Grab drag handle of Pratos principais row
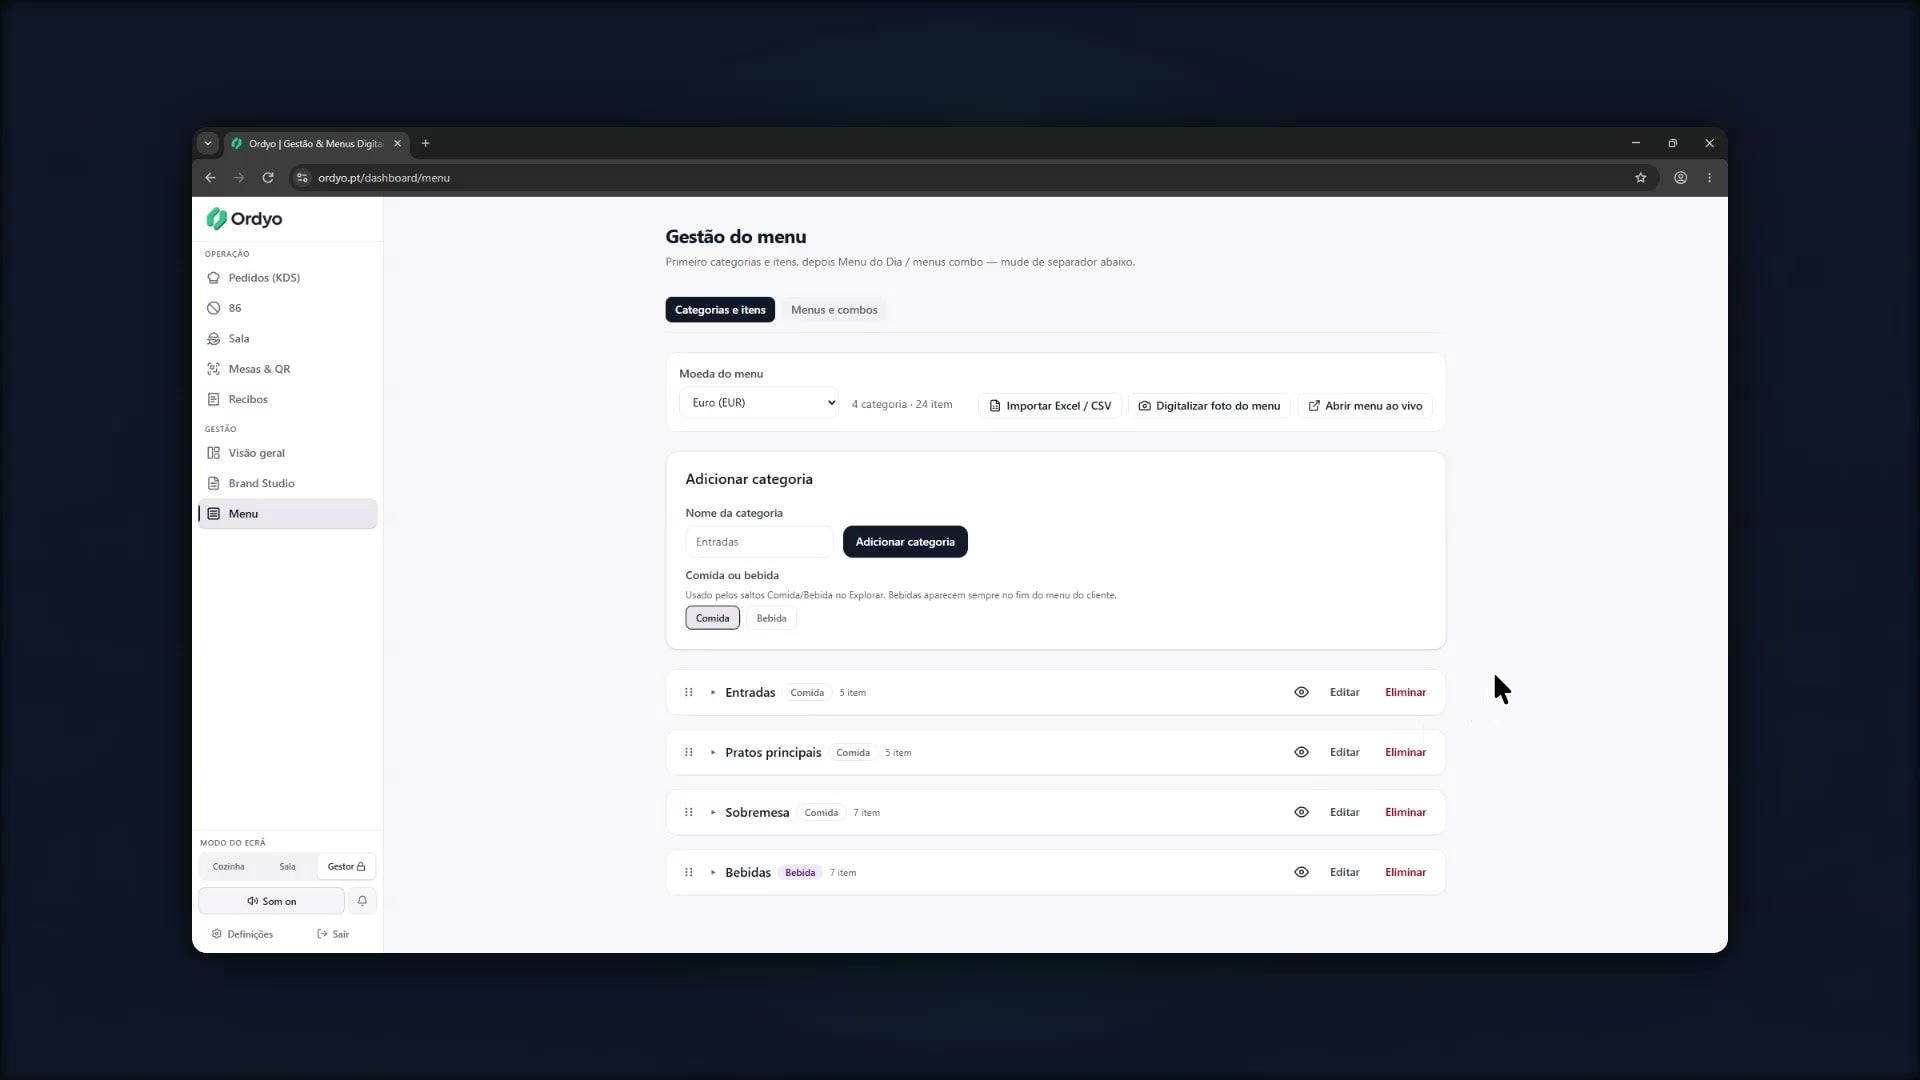This screenshot has height=1080, width=1920. coord(689,752)
